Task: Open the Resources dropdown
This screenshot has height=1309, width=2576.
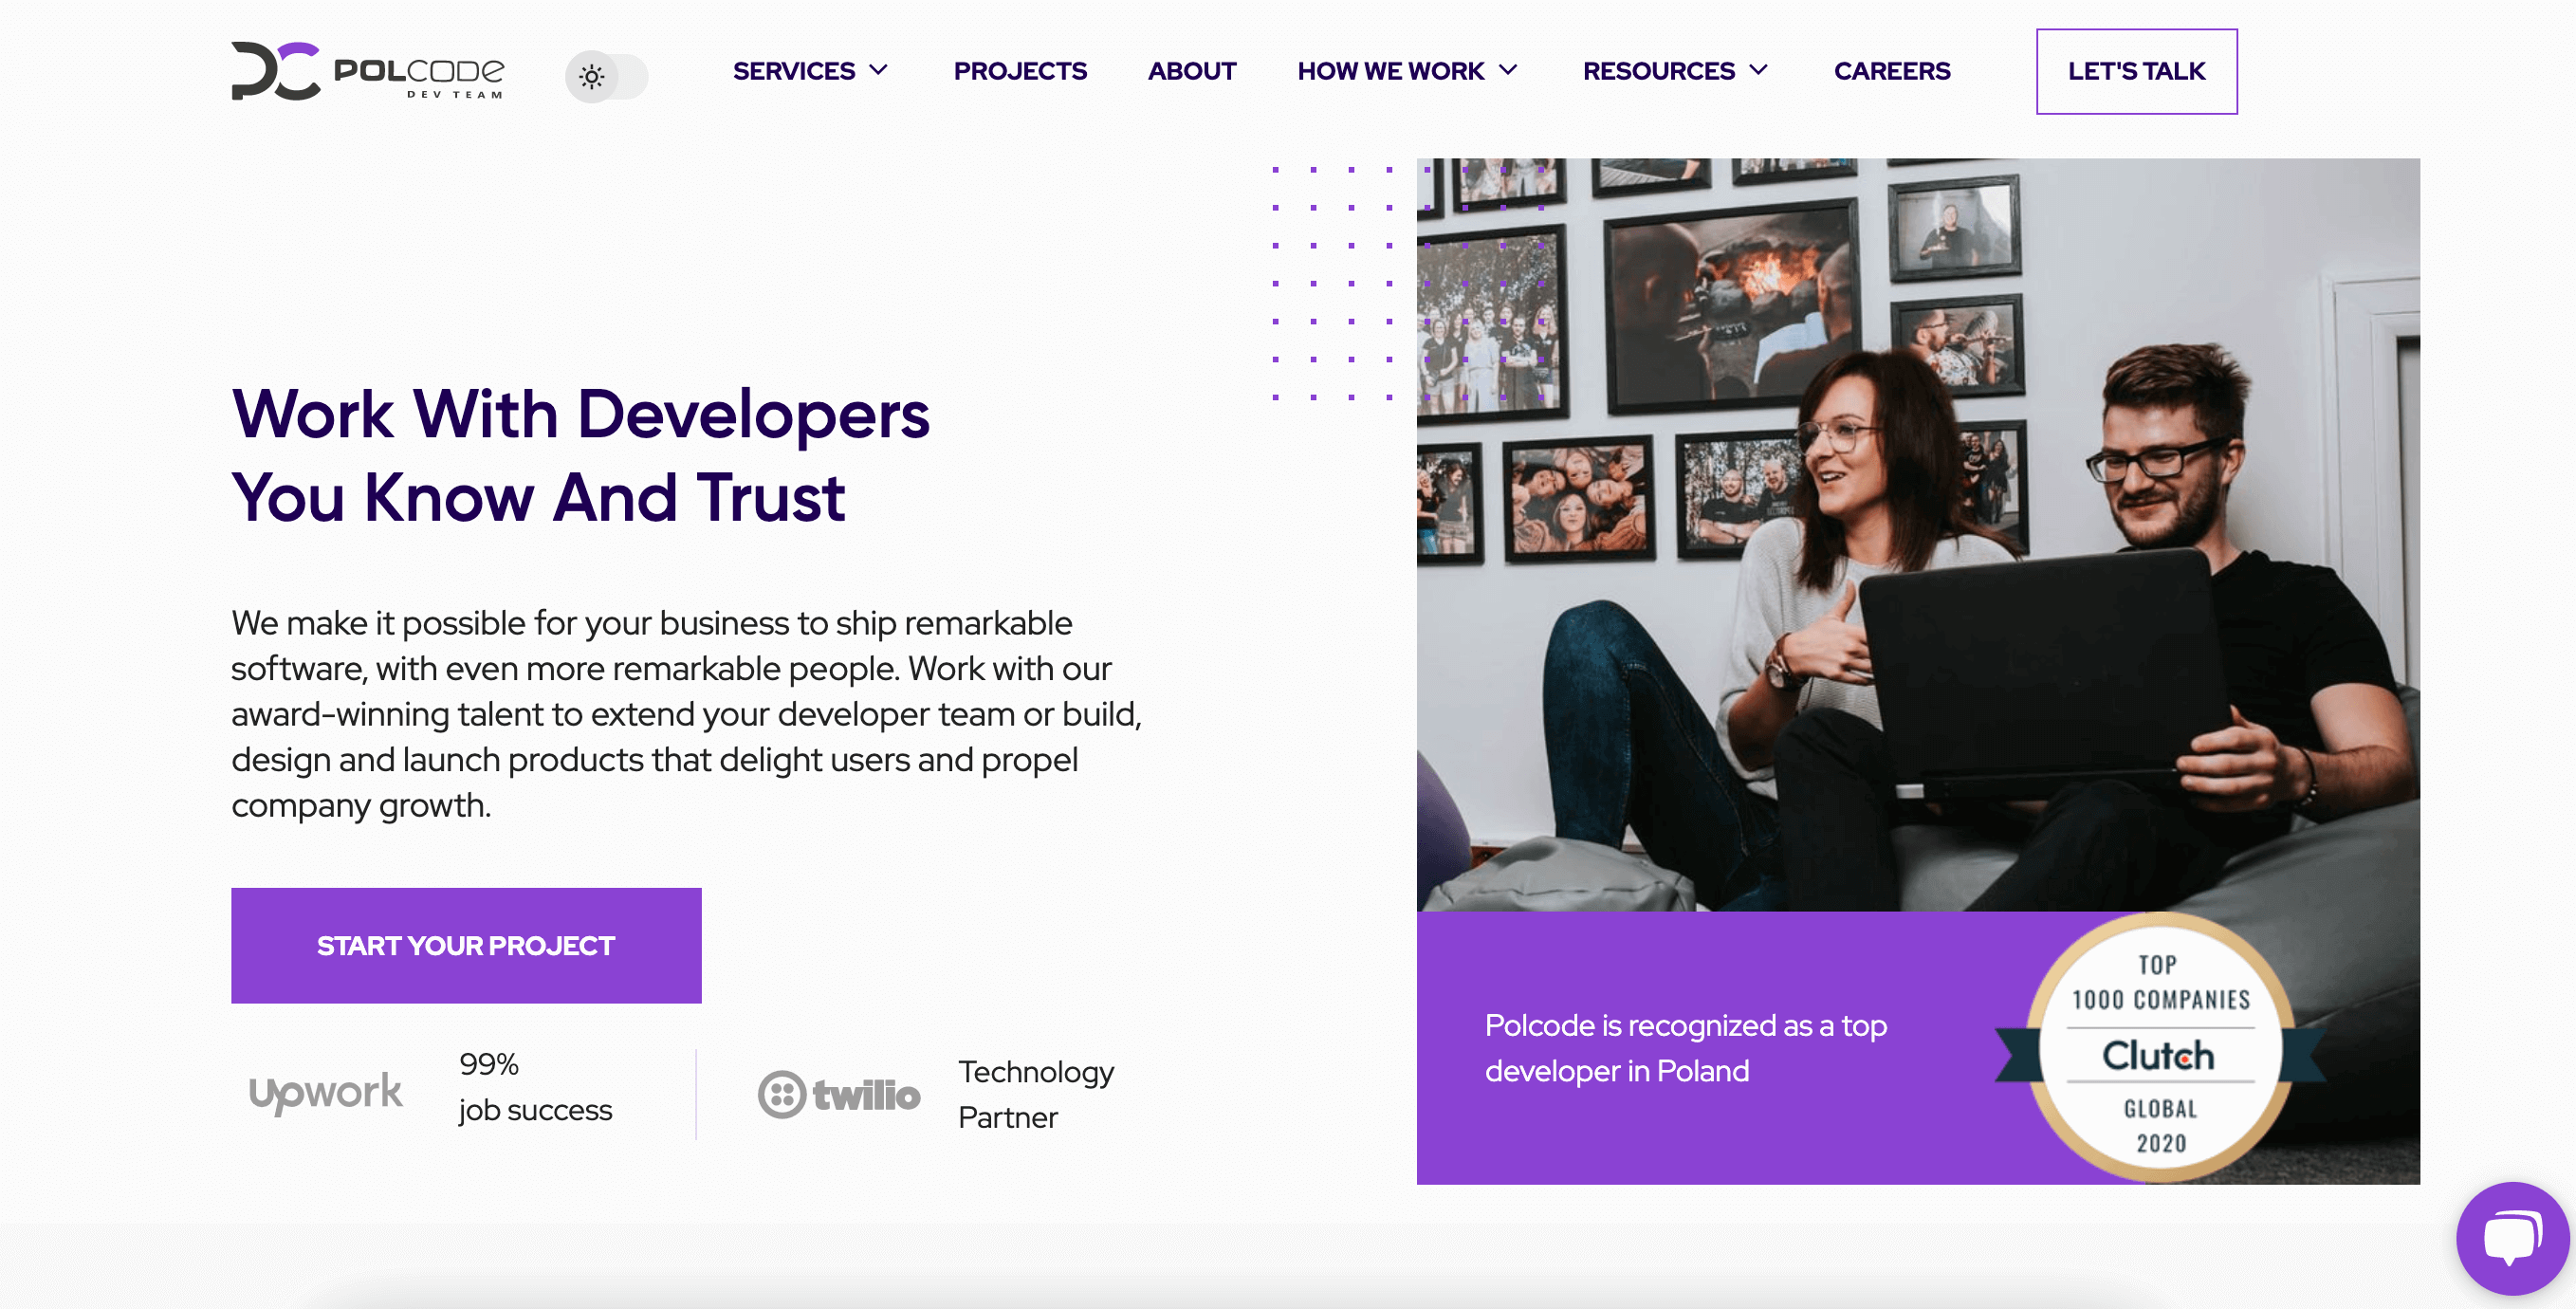Action: 1676,70
